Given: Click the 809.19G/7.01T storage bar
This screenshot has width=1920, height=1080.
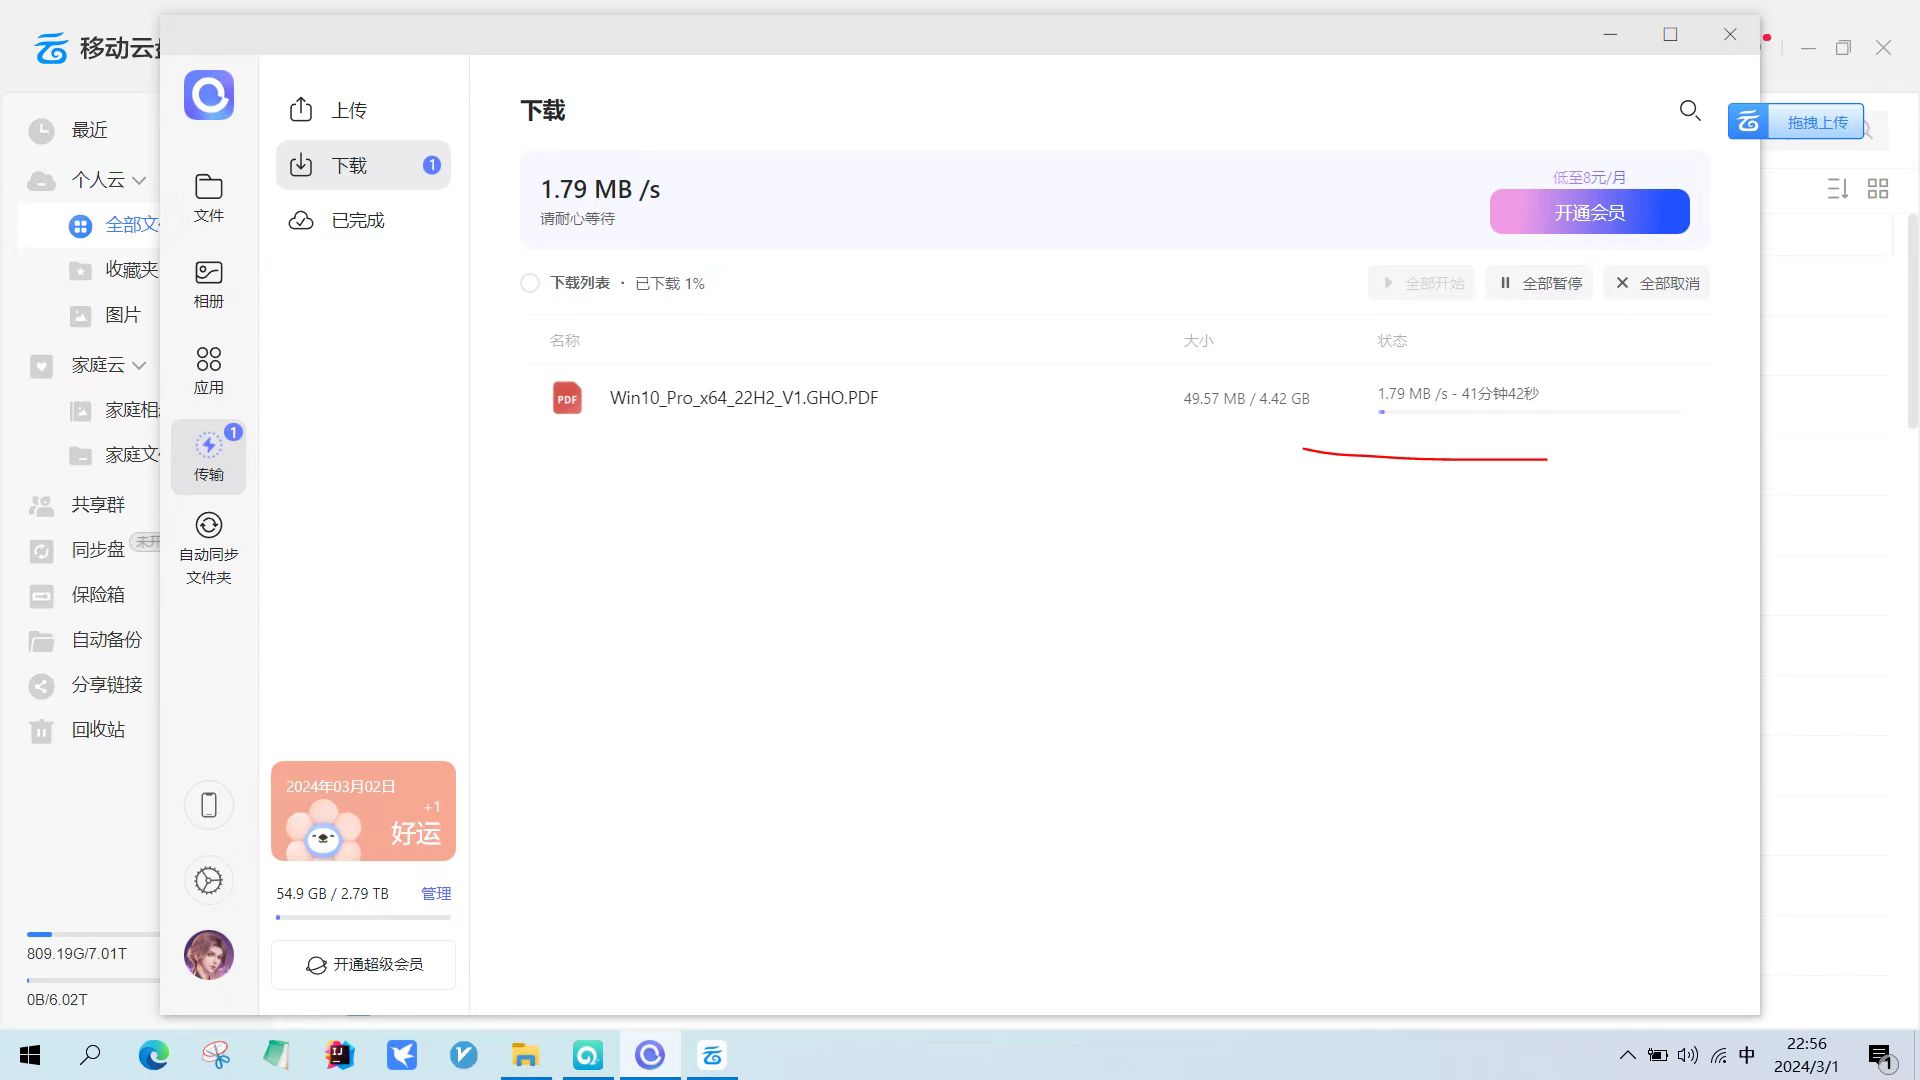Looking at the screenshot, I should [x=92, y=934].
